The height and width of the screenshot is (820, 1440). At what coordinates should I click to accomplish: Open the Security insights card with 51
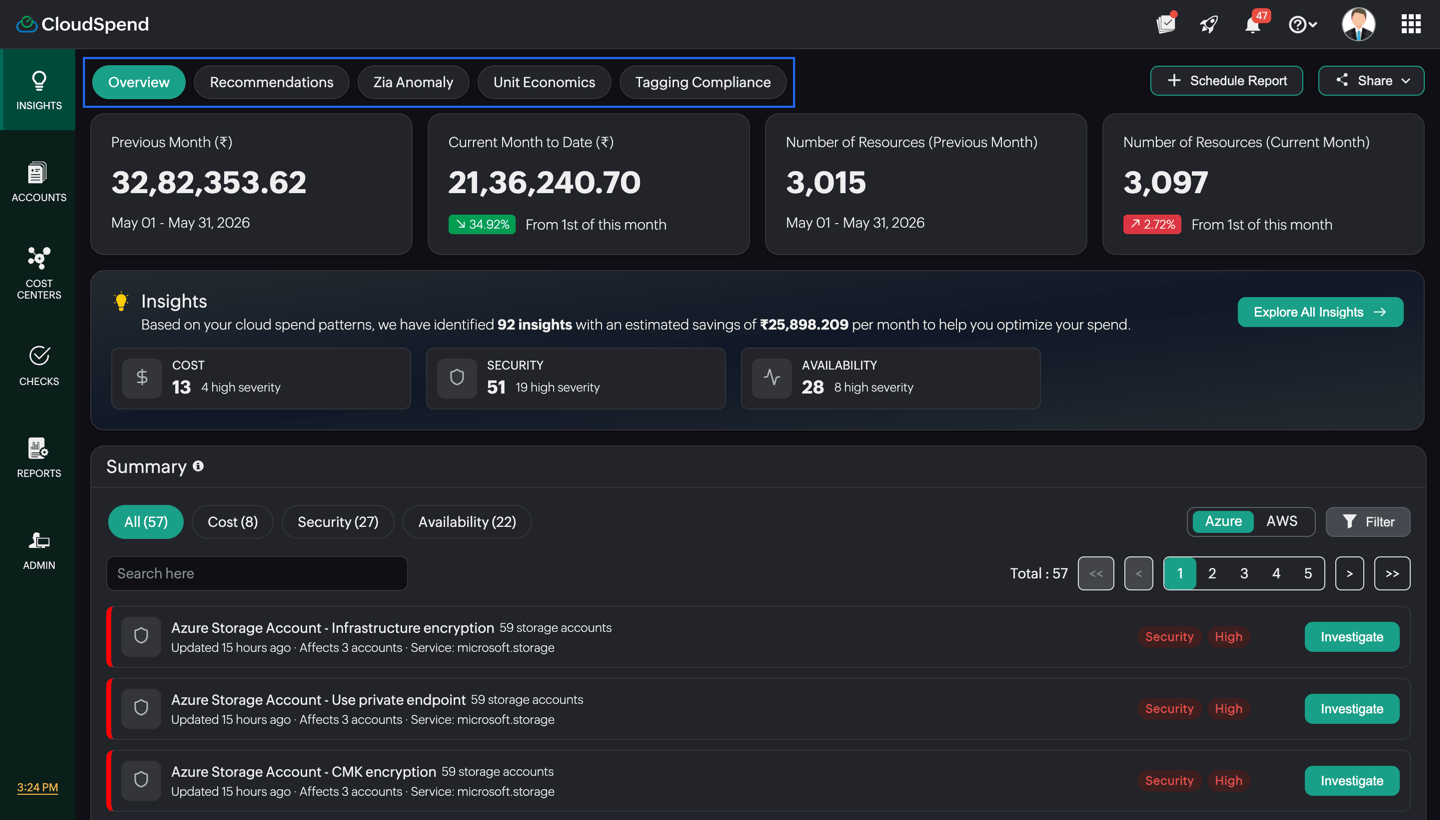click(x=576, y=378)
